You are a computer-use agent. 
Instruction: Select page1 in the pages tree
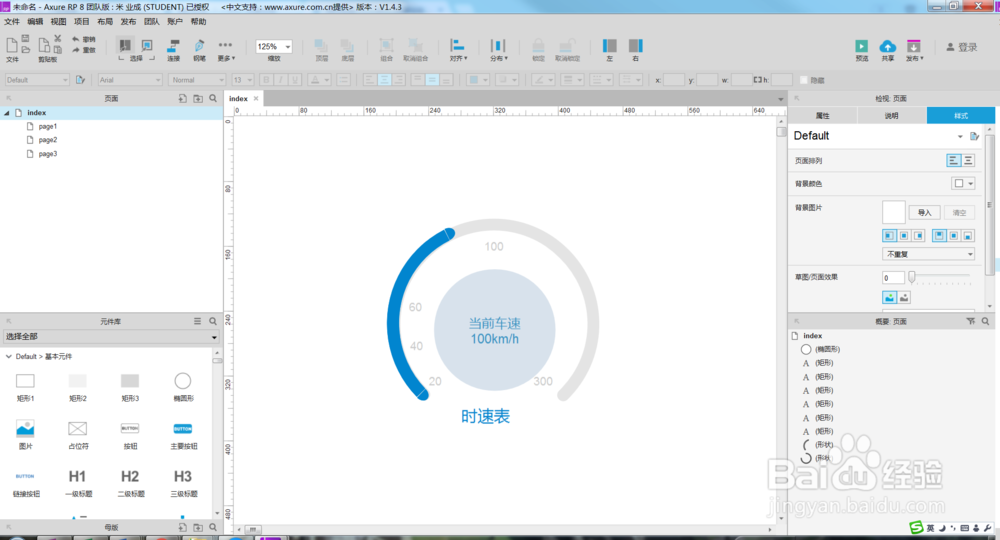47,126
